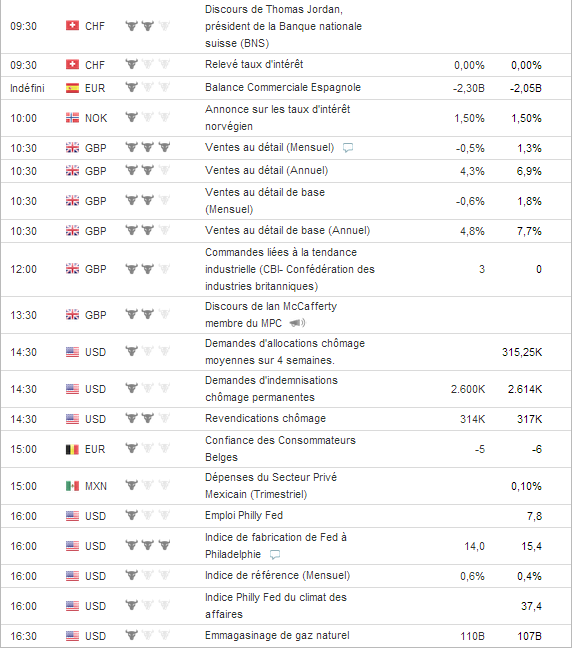Click the Norwegian flag next to NOK
Image resolution: width=573 pixels, height=649 pixels.
tap(72, 118)
